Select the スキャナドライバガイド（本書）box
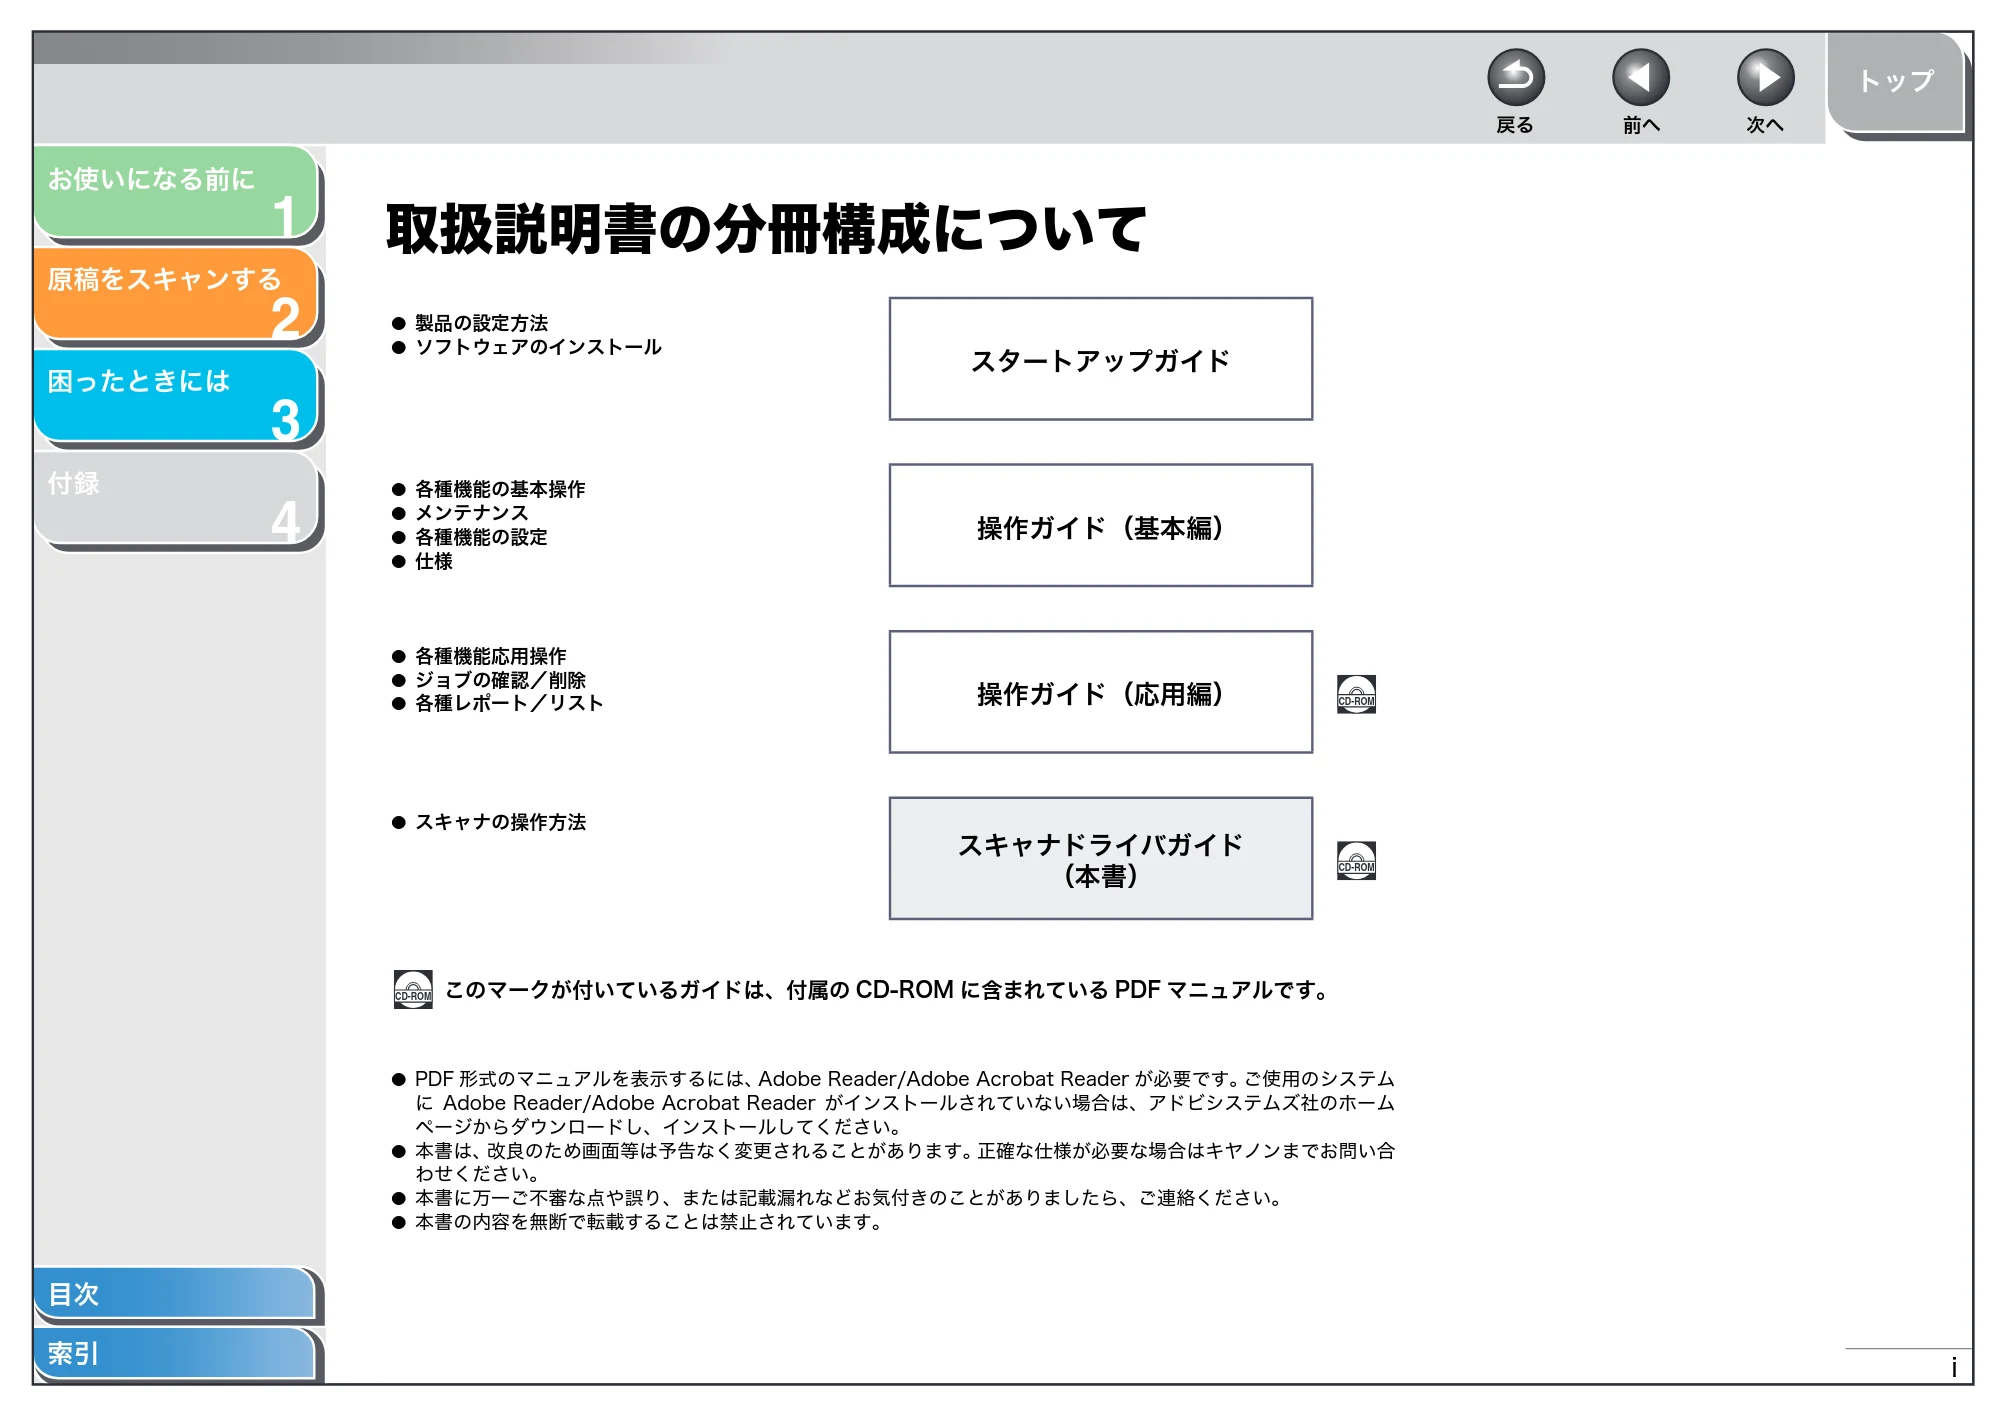Image resolution: width=2000 pixels, height=1415 pixels. click(1100, 858)
